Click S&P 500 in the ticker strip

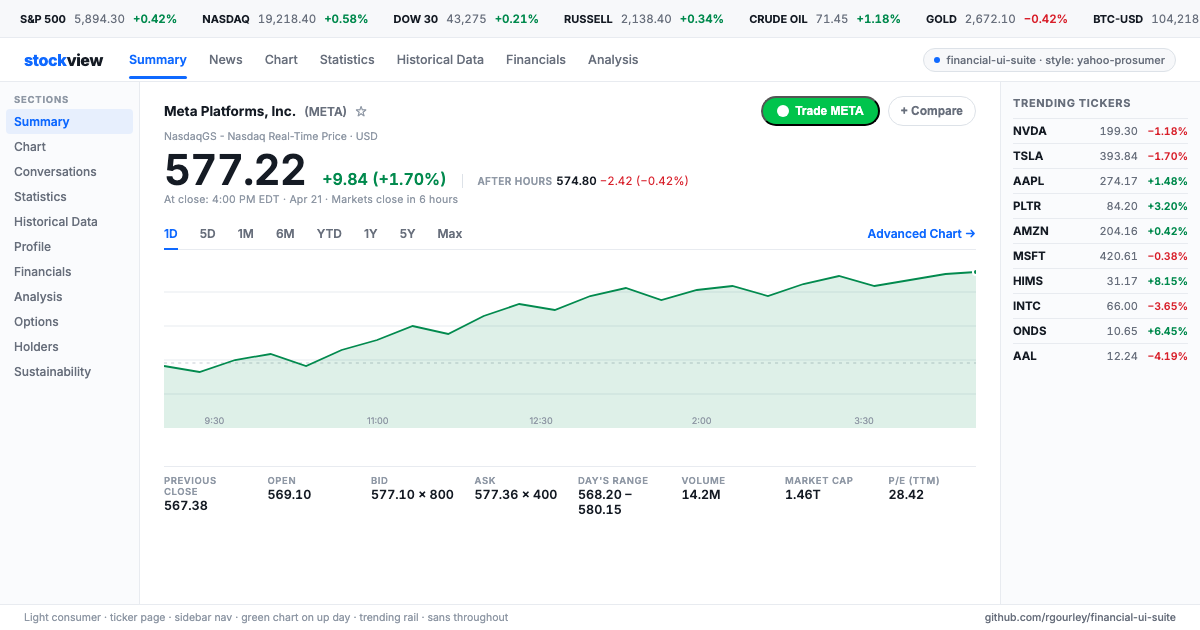coord(98,19)
